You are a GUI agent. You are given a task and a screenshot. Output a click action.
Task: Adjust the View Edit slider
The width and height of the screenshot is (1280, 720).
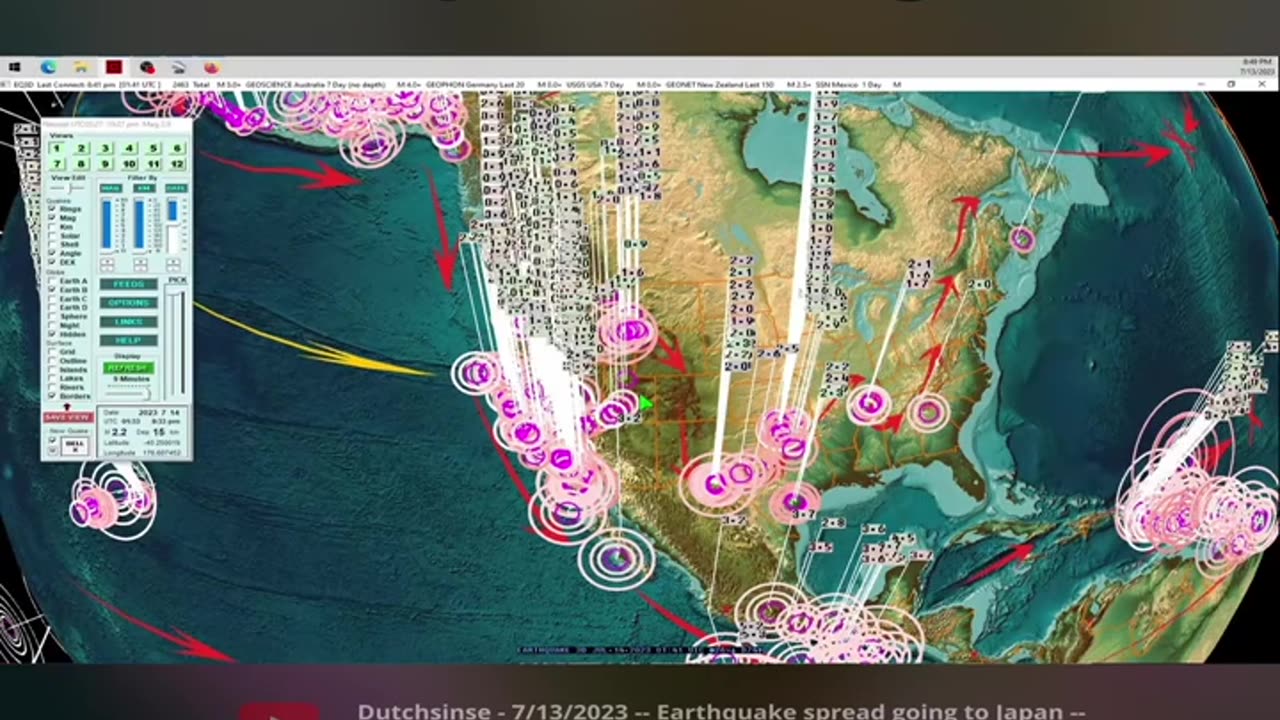click(x=67, y=188)
